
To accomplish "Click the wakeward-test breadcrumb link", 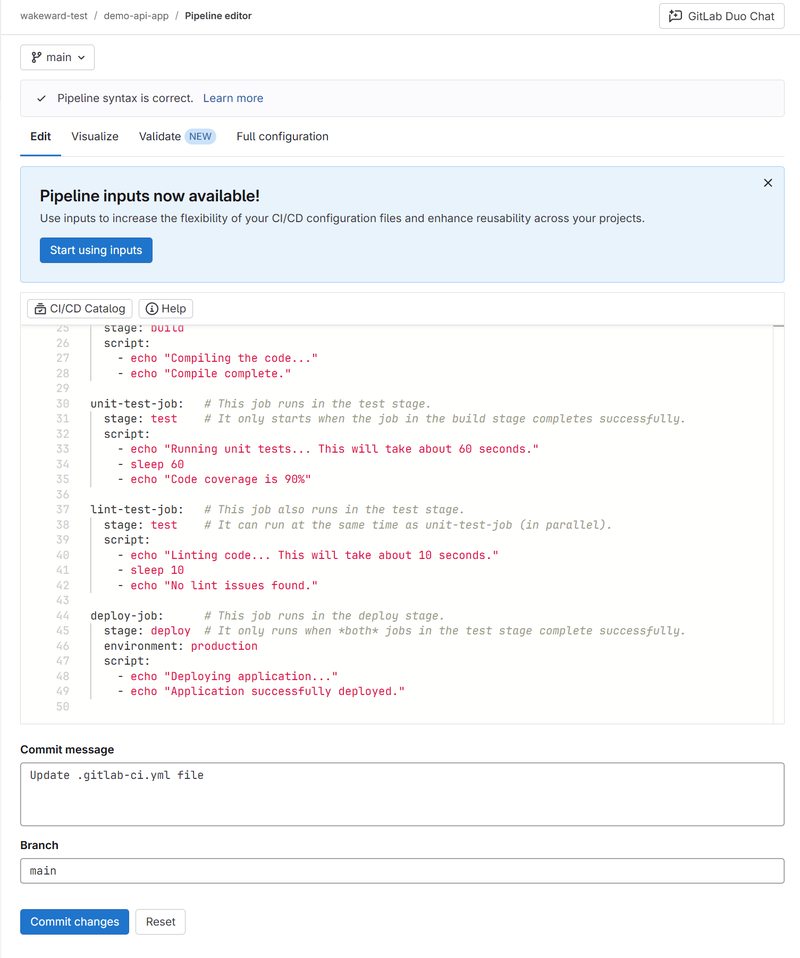I will [x=54, y=17].
